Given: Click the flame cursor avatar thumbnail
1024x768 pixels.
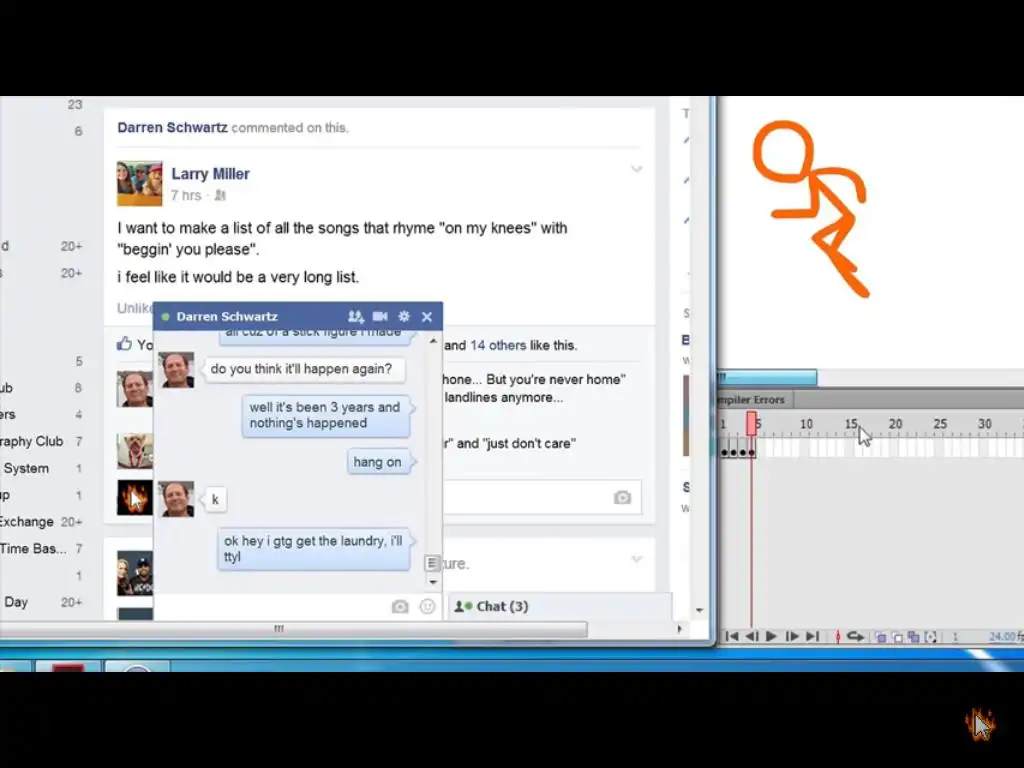Looking at the screenshot, I should pyautogui.click(x=135, y=498).
